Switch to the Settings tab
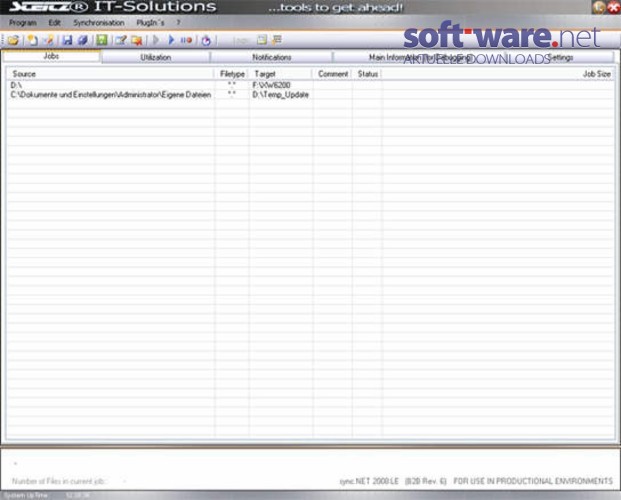 pyautogui.click(x=560, y=57)
